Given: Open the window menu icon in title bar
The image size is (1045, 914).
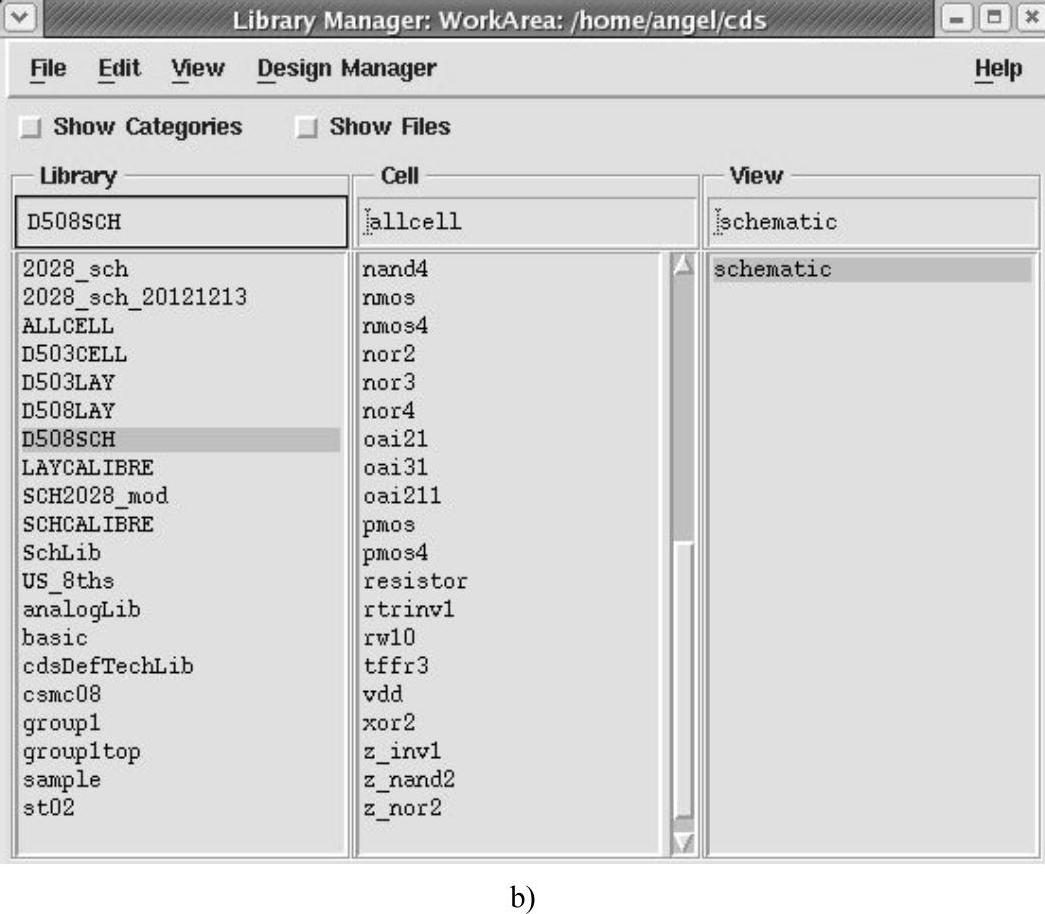Looking at the screenshot, I should pyautogui.click(x=15, y=20).
